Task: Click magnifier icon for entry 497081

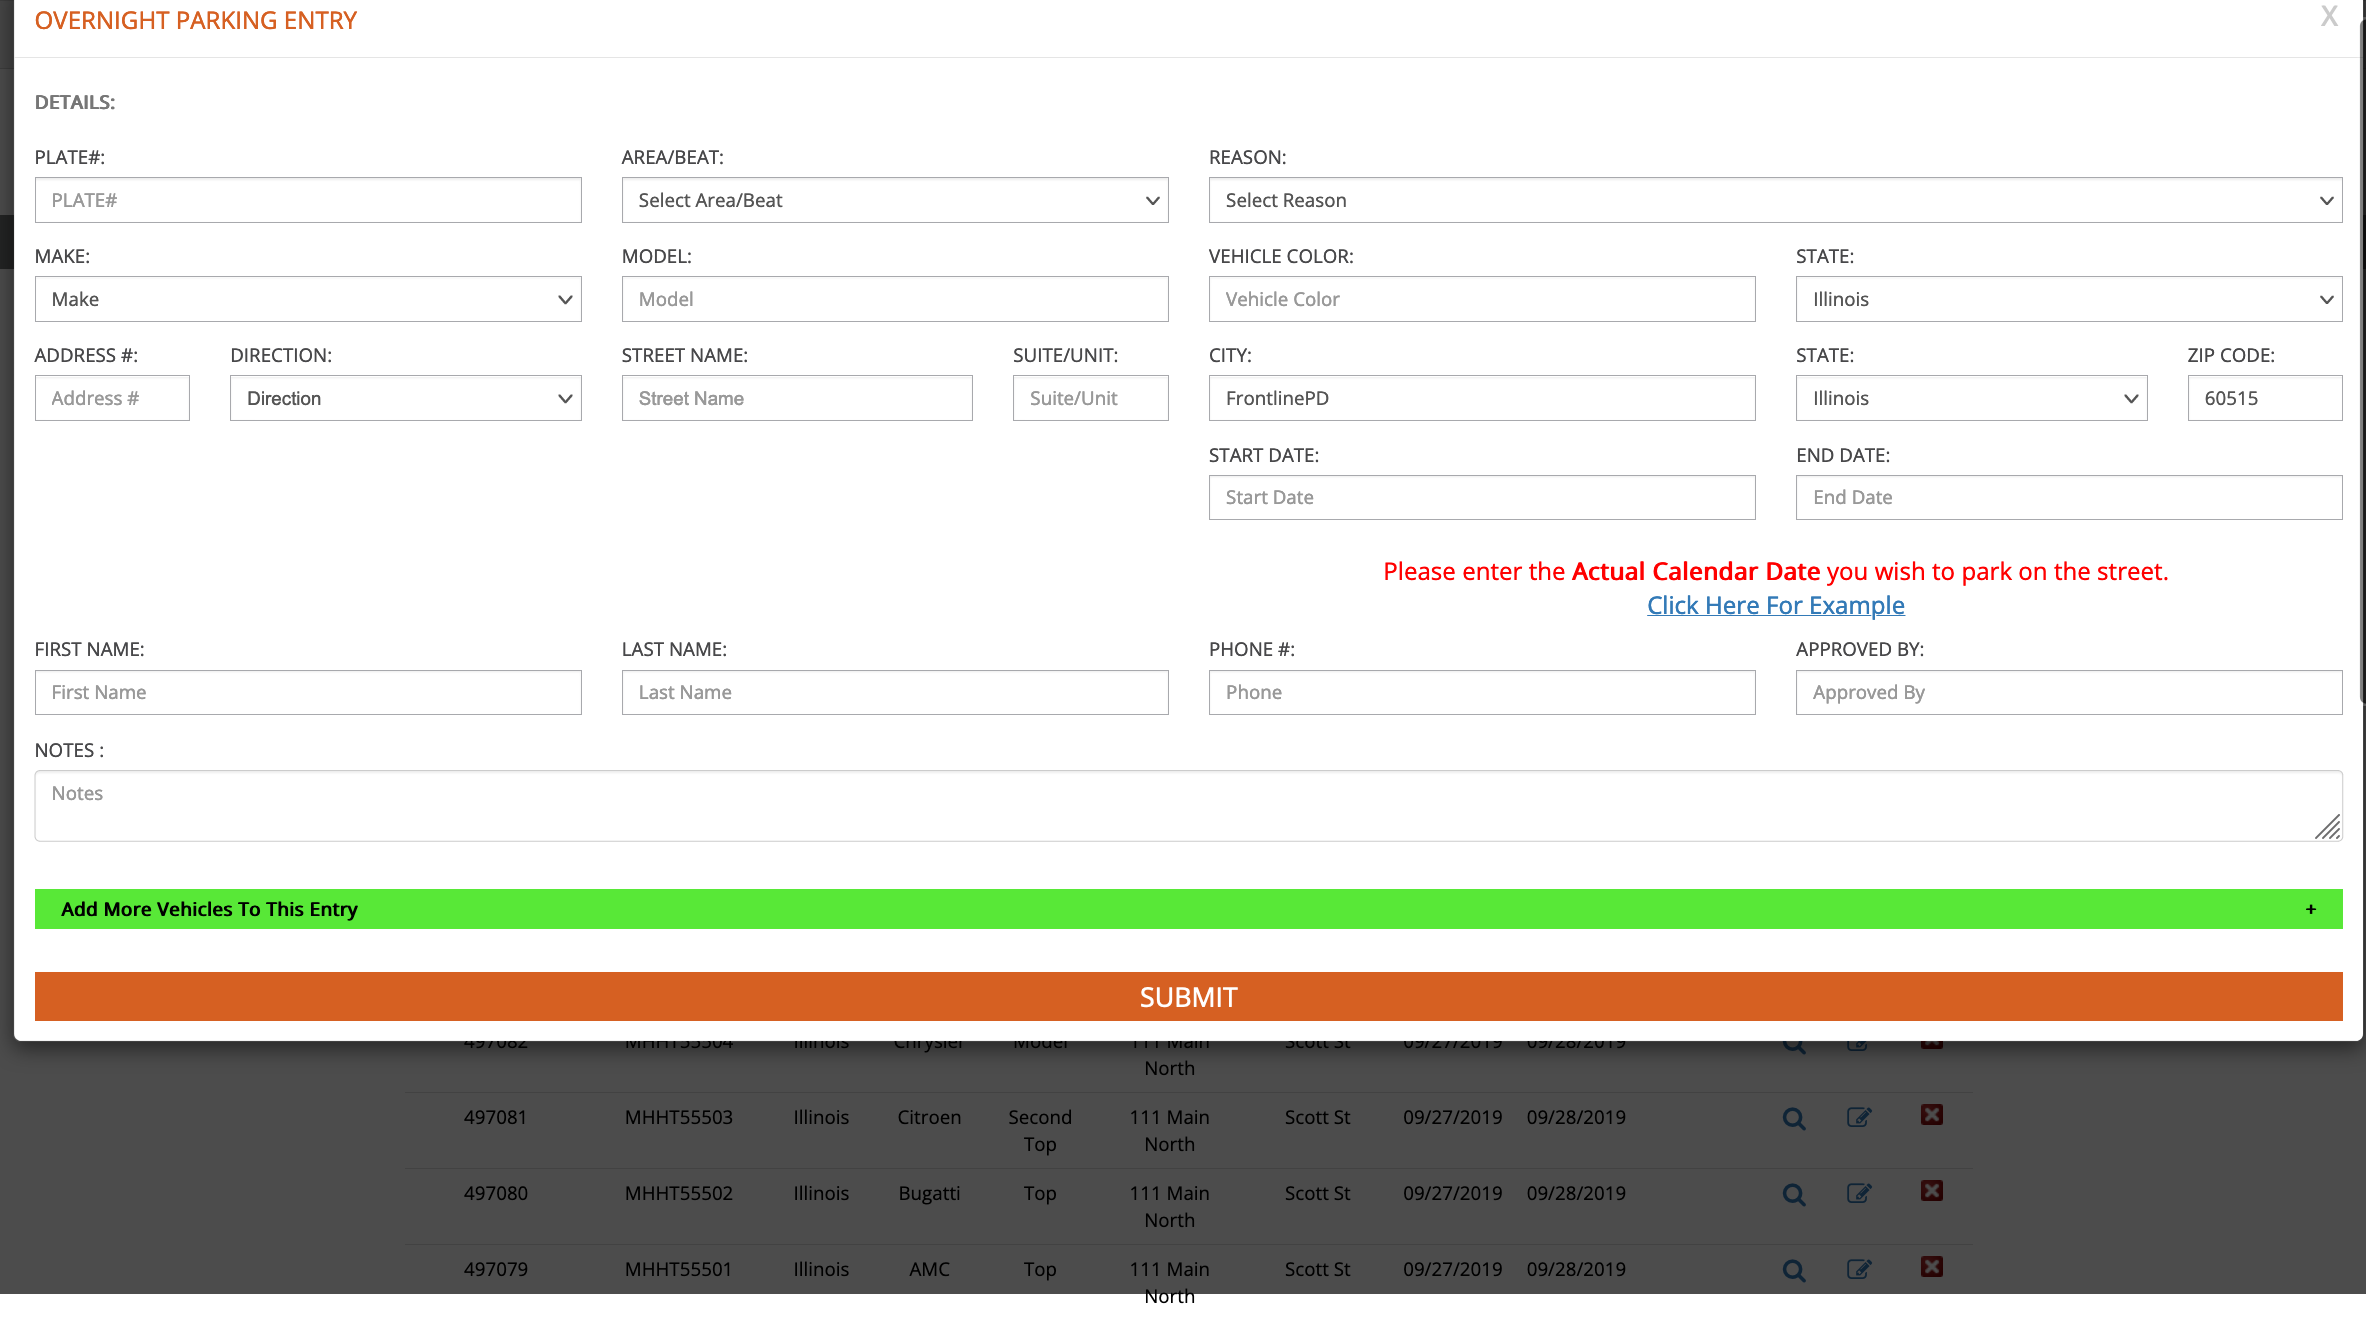Action: [1794, 1118]
